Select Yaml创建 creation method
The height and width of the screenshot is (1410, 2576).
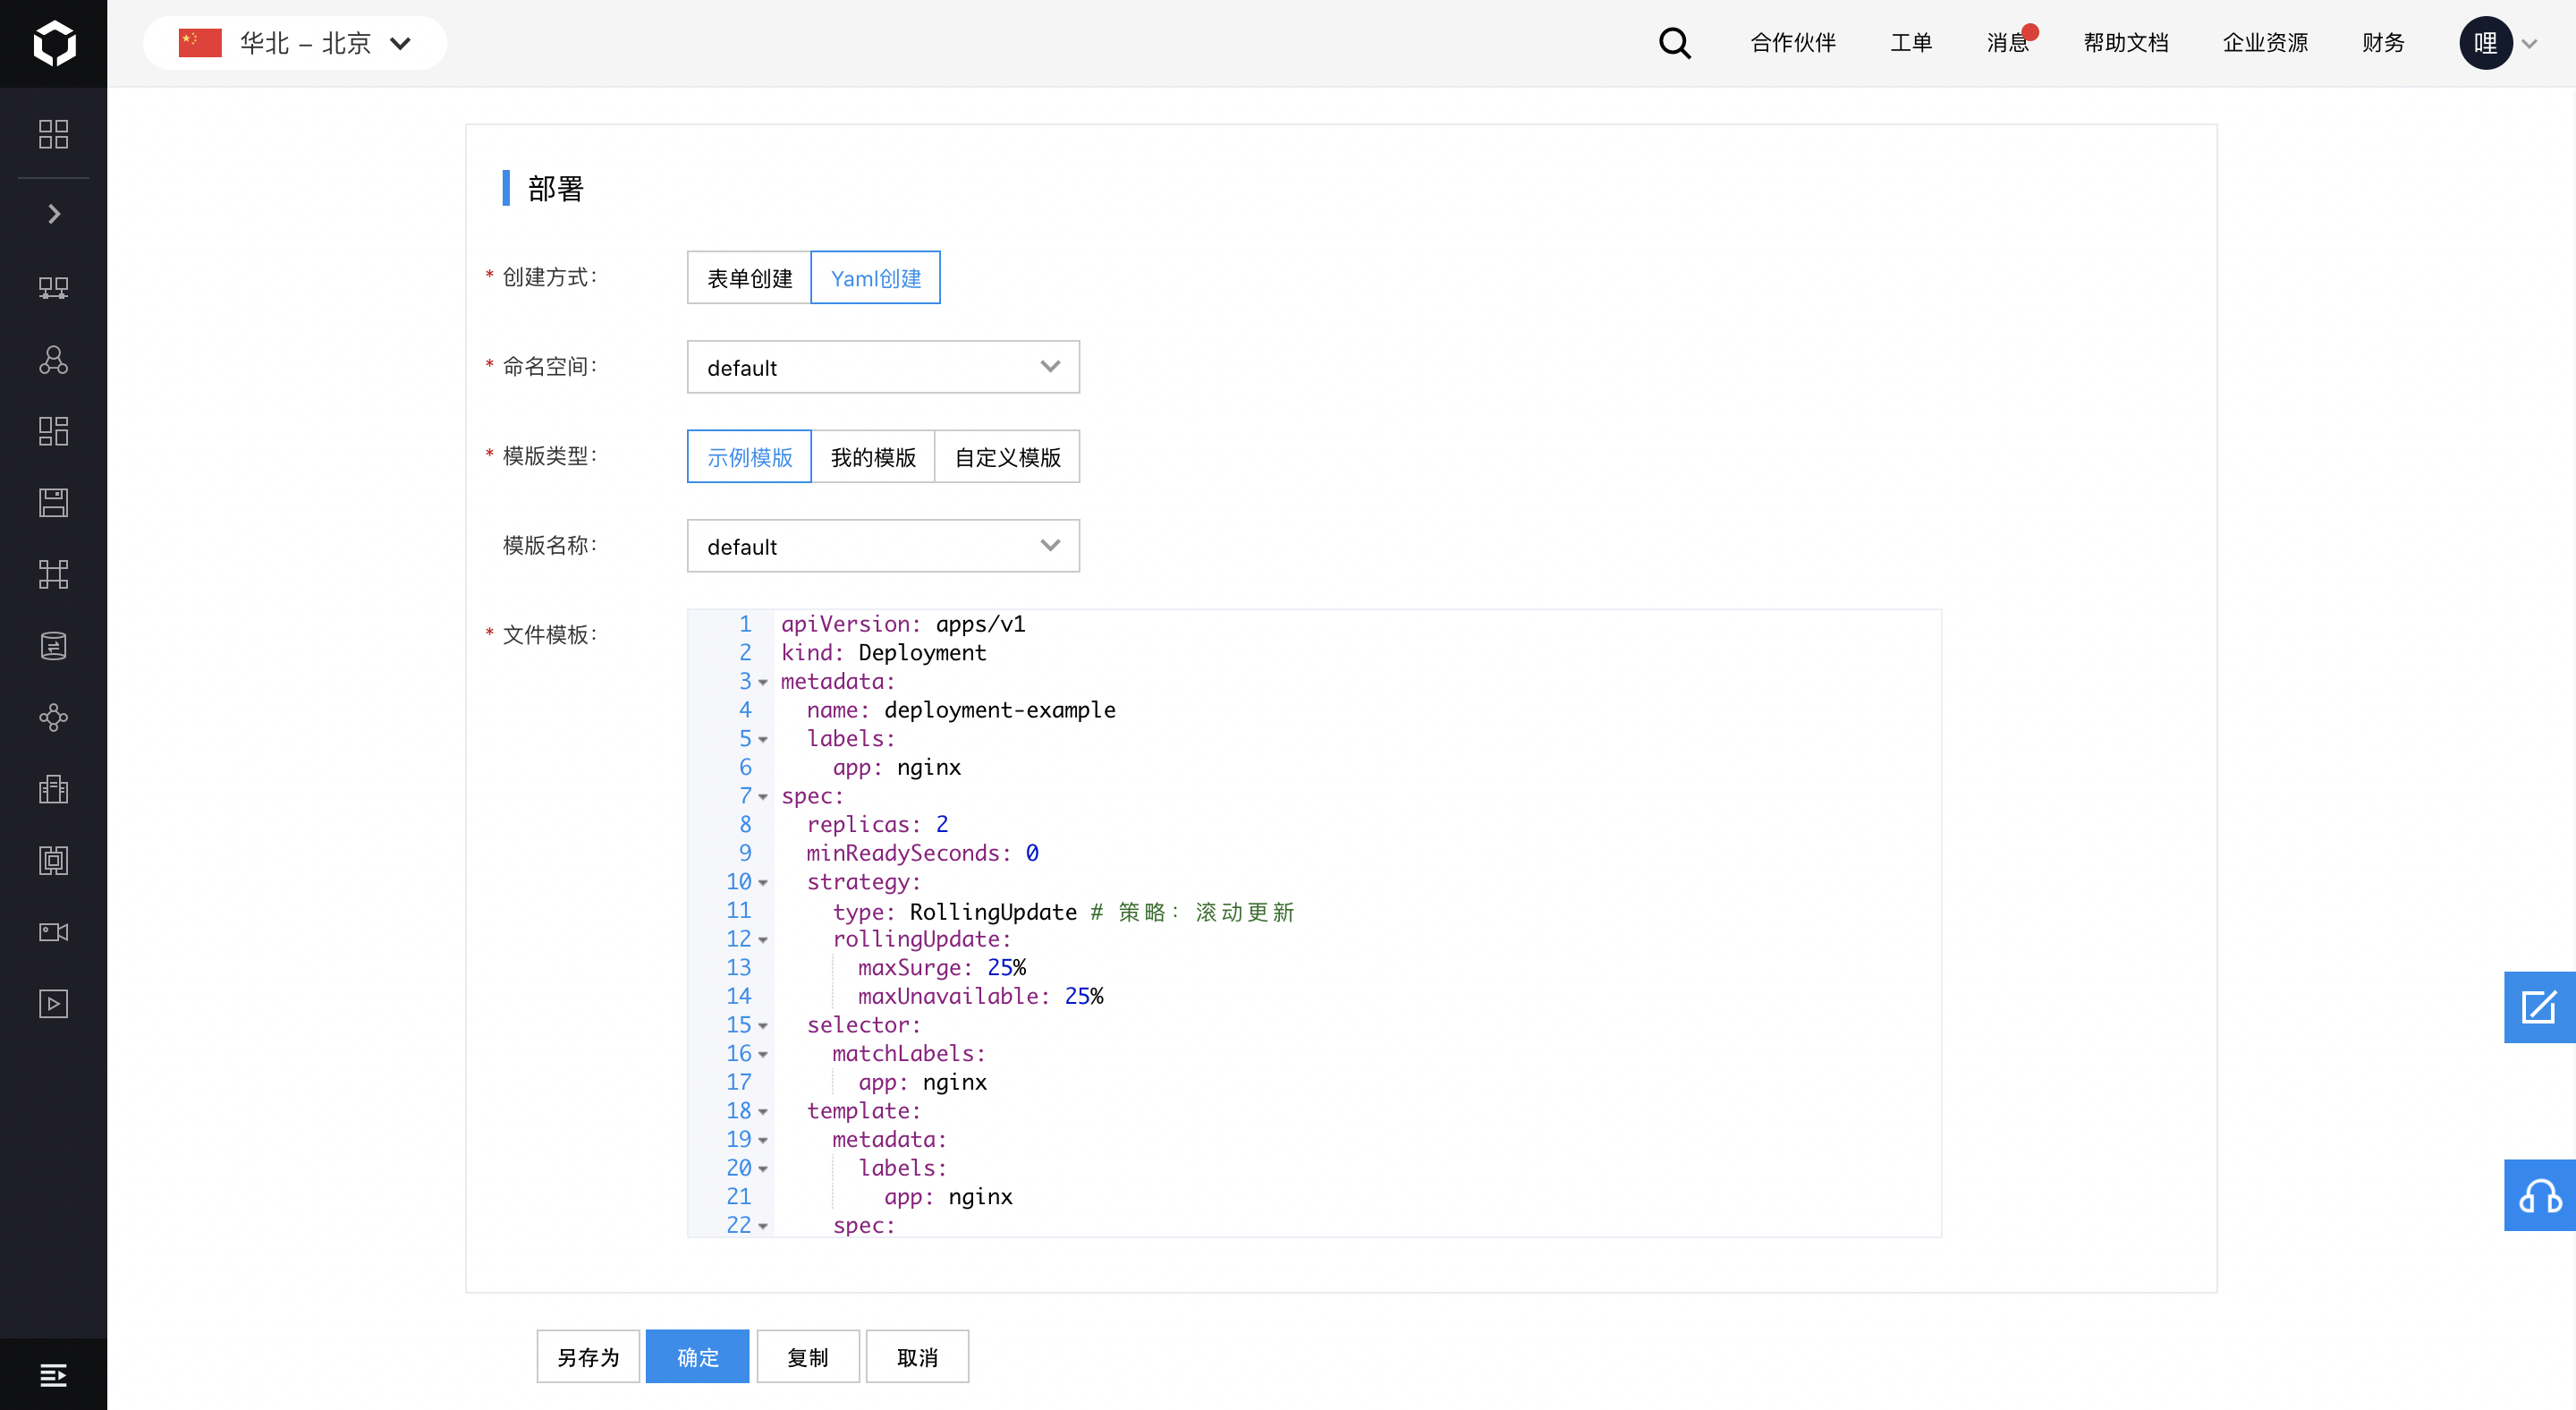(875, 277)
